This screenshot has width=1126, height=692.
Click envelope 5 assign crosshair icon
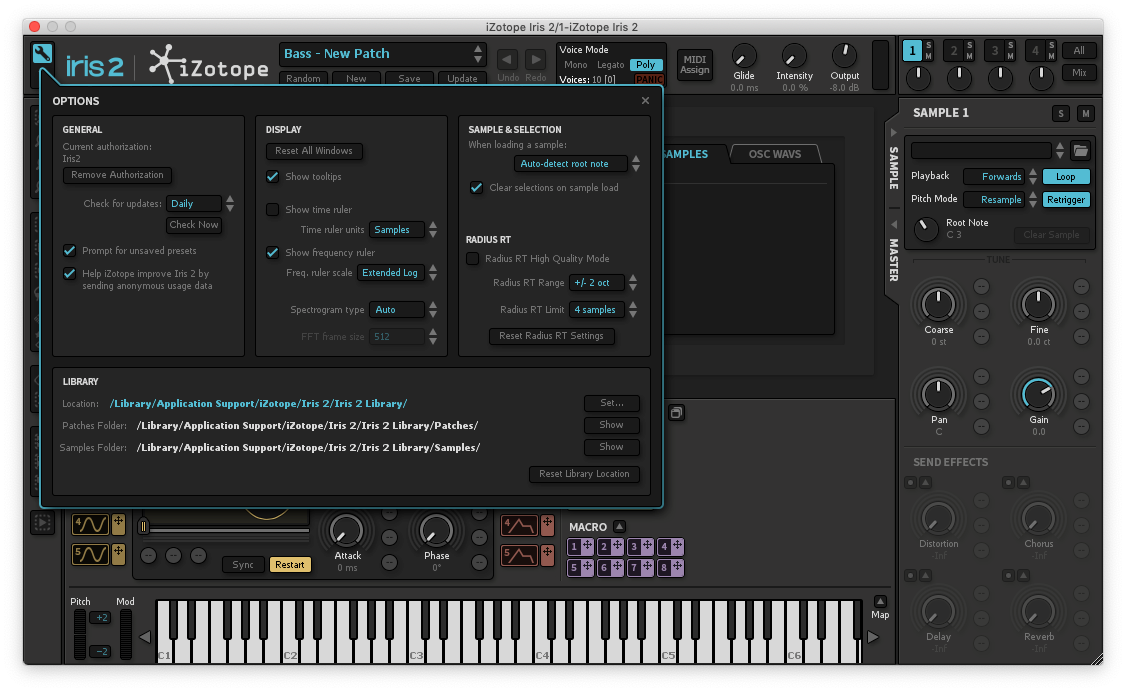(x=547, y=555)
